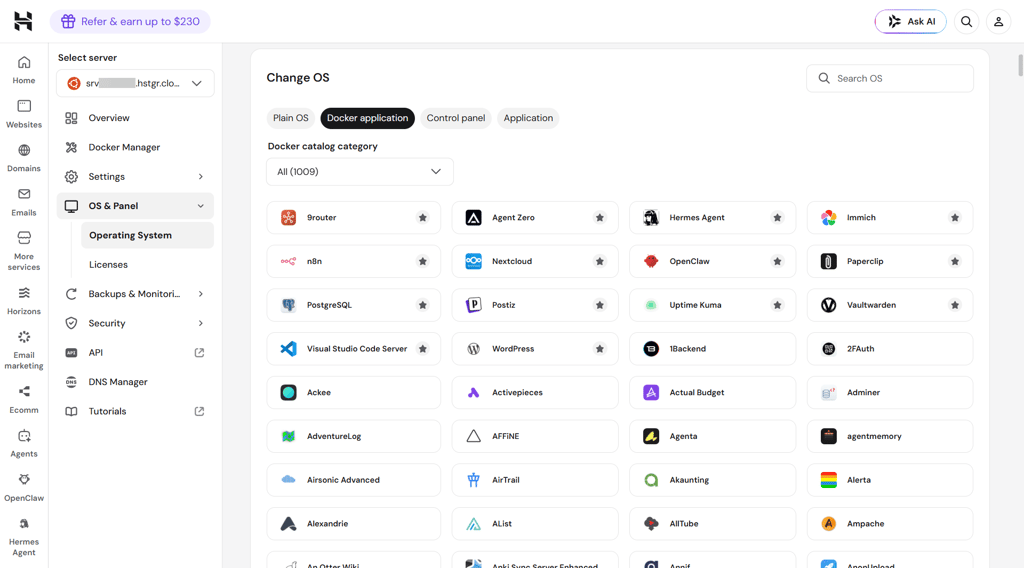Click the Hostinger logo icon
Viewport: 1024px width, 568px height.
(23, 21)
